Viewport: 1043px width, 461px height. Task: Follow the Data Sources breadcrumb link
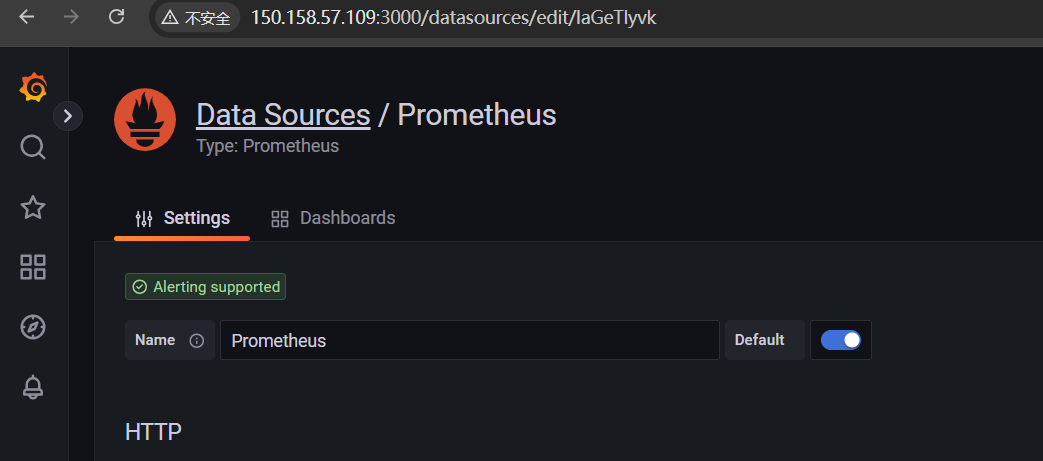click(283, 115)
